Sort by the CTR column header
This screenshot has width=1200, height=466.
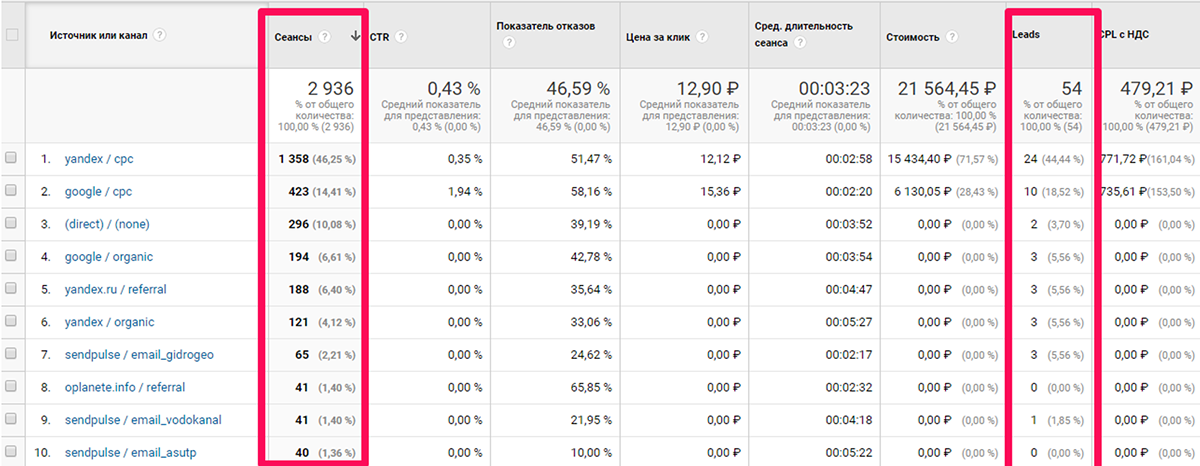click(x=380, y=37)
